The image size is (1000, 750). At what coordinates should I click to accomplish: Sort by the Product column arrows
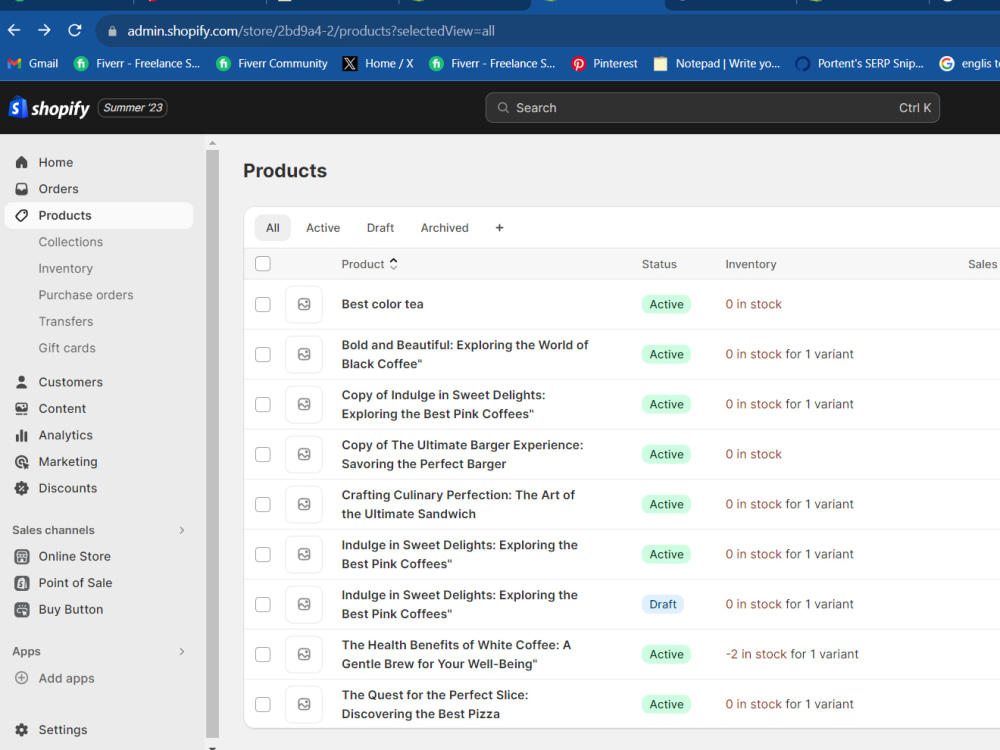pos(393,264)
